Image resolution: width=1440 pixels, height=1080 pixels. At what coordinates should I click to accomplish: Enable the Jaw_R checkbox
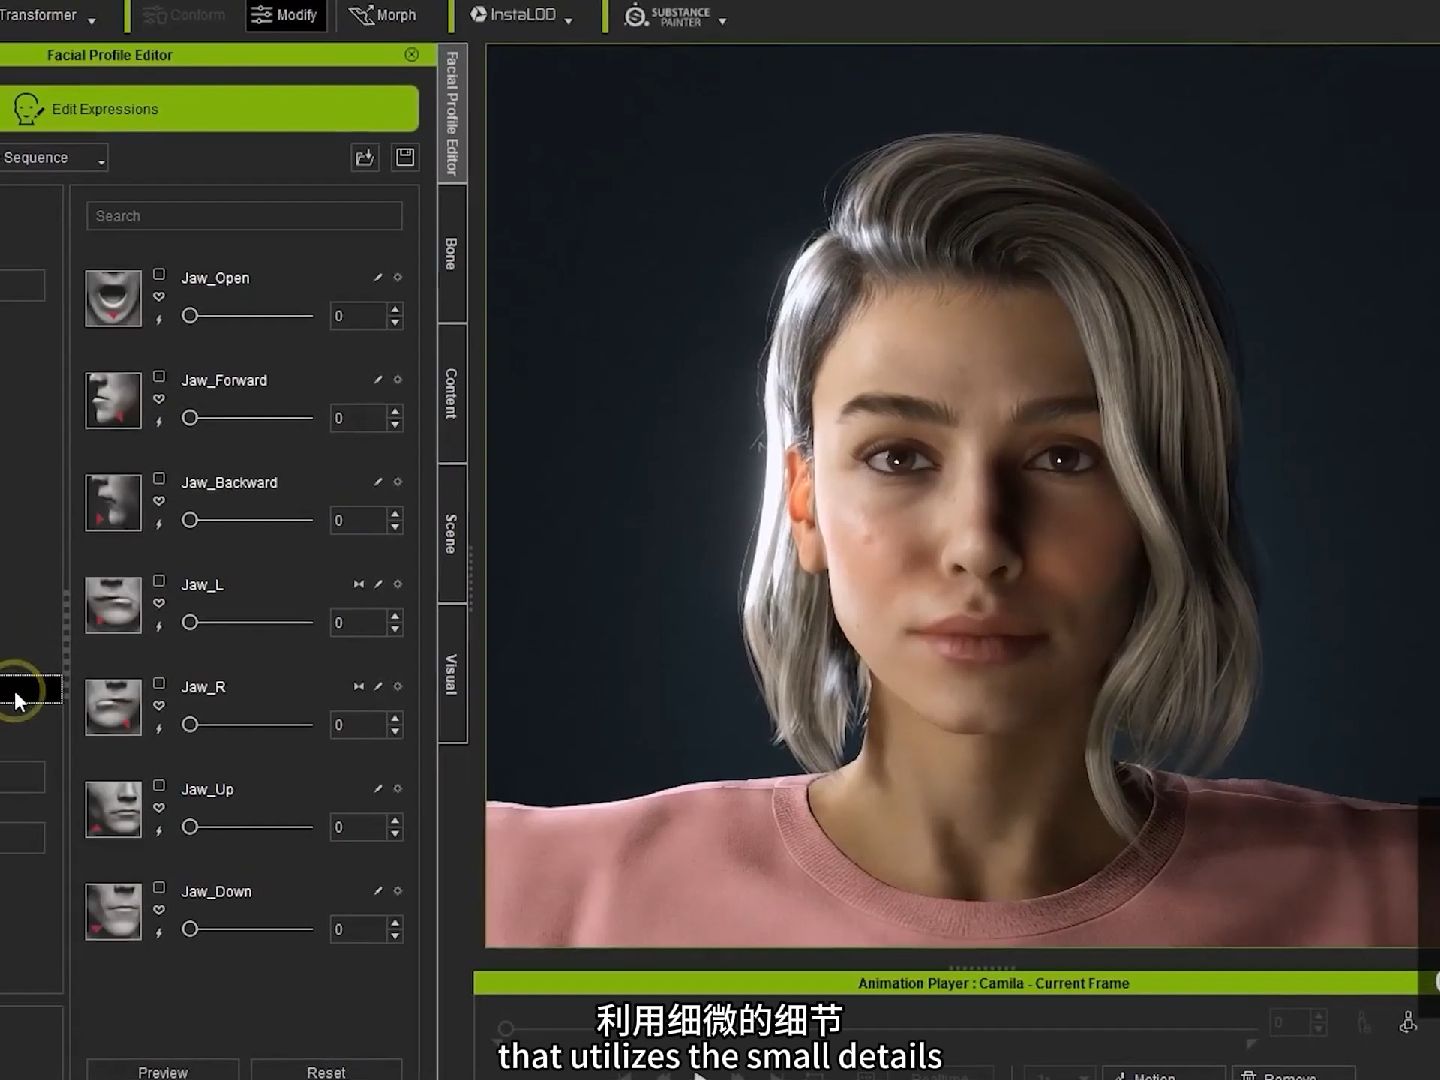[159, 683]
